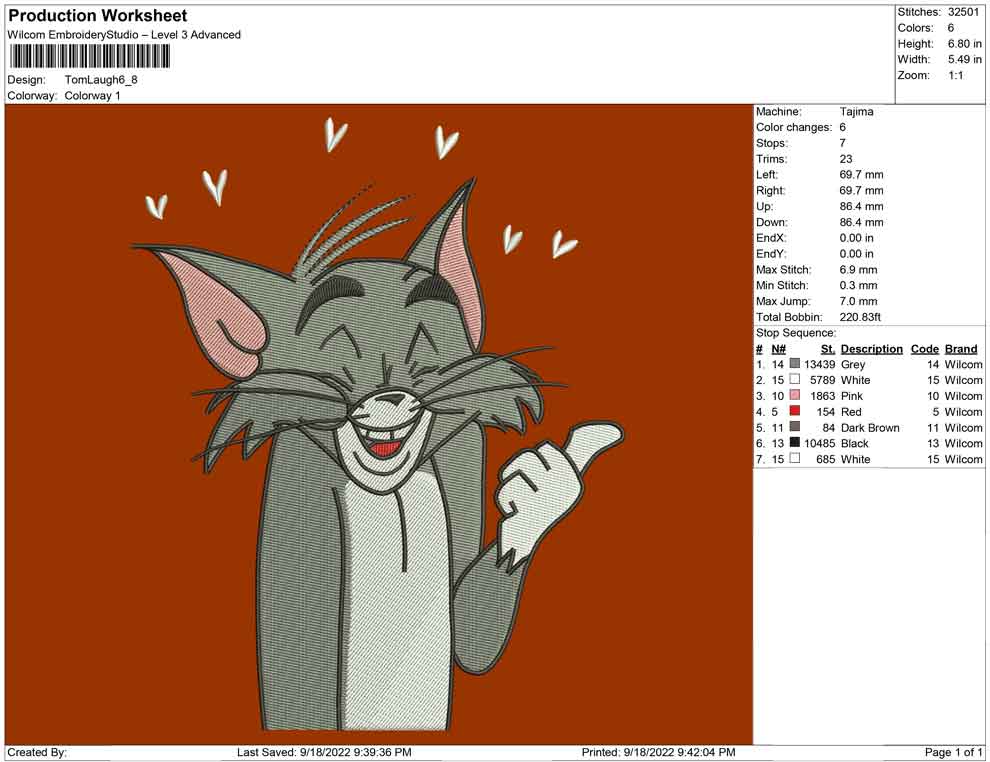990x762 pixels.
Task: Click the Colorway 1 label
Action: (x=93, y=96)
